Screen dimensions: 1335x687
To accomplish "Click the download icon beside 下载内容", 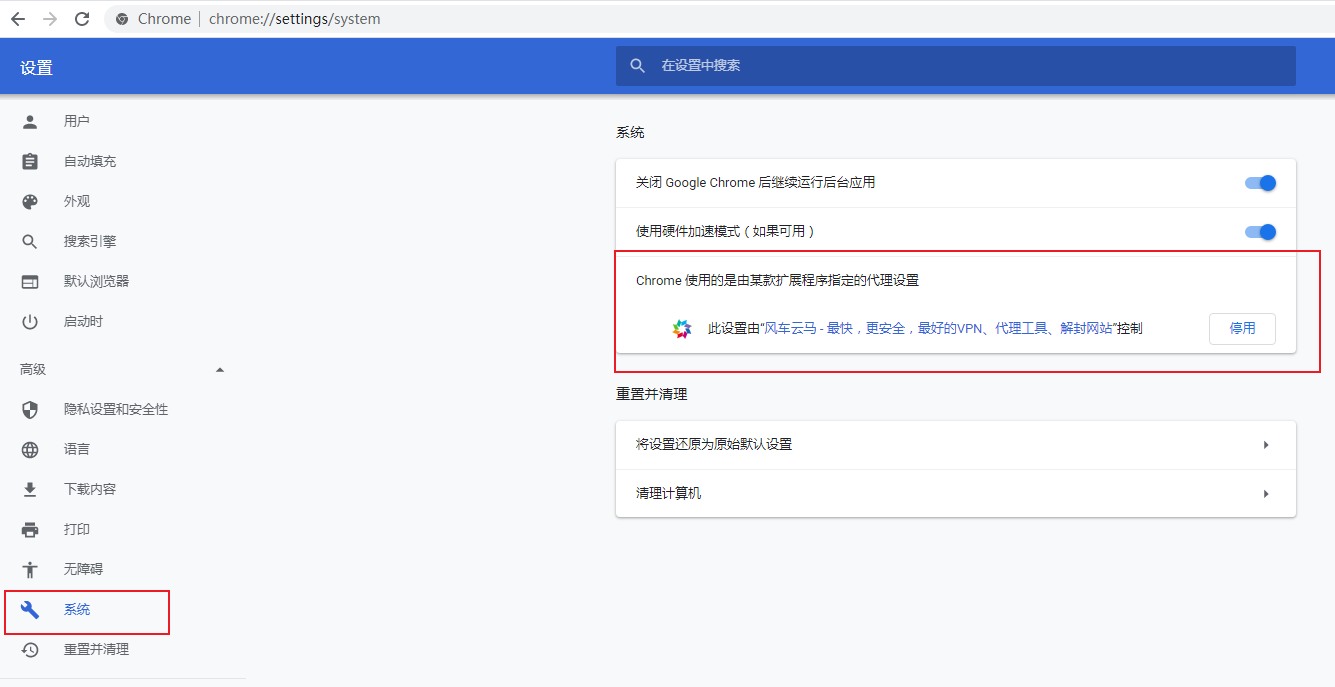I will click(x=30, y=489).
